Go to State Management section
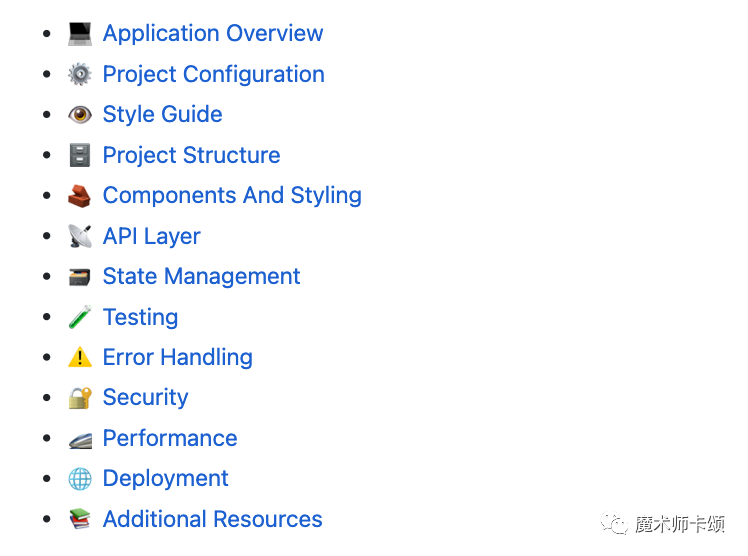The height and width of the screenshot is (556, 748). point(201,277)
